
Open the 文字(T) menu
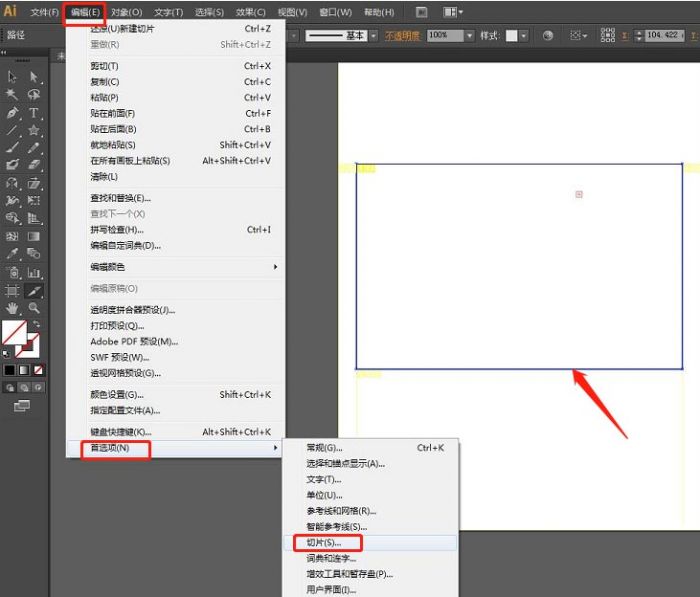[168, 12]
